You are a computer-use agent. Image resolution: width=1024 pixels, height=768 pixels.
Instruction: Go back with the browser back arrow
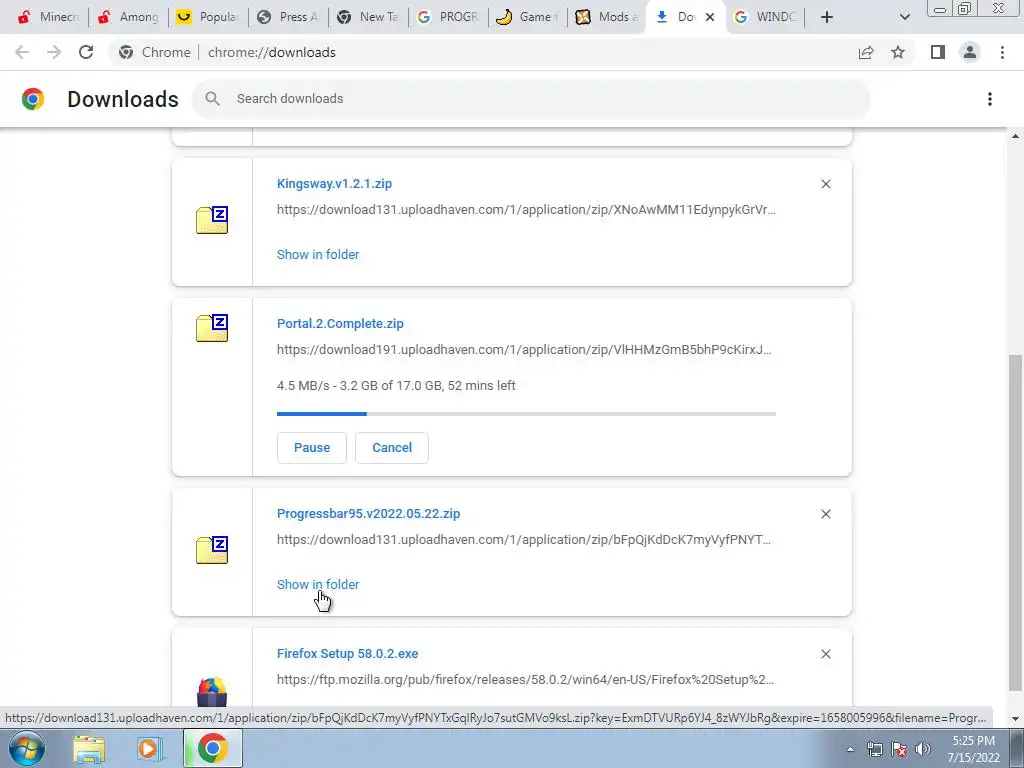(22, 52)
